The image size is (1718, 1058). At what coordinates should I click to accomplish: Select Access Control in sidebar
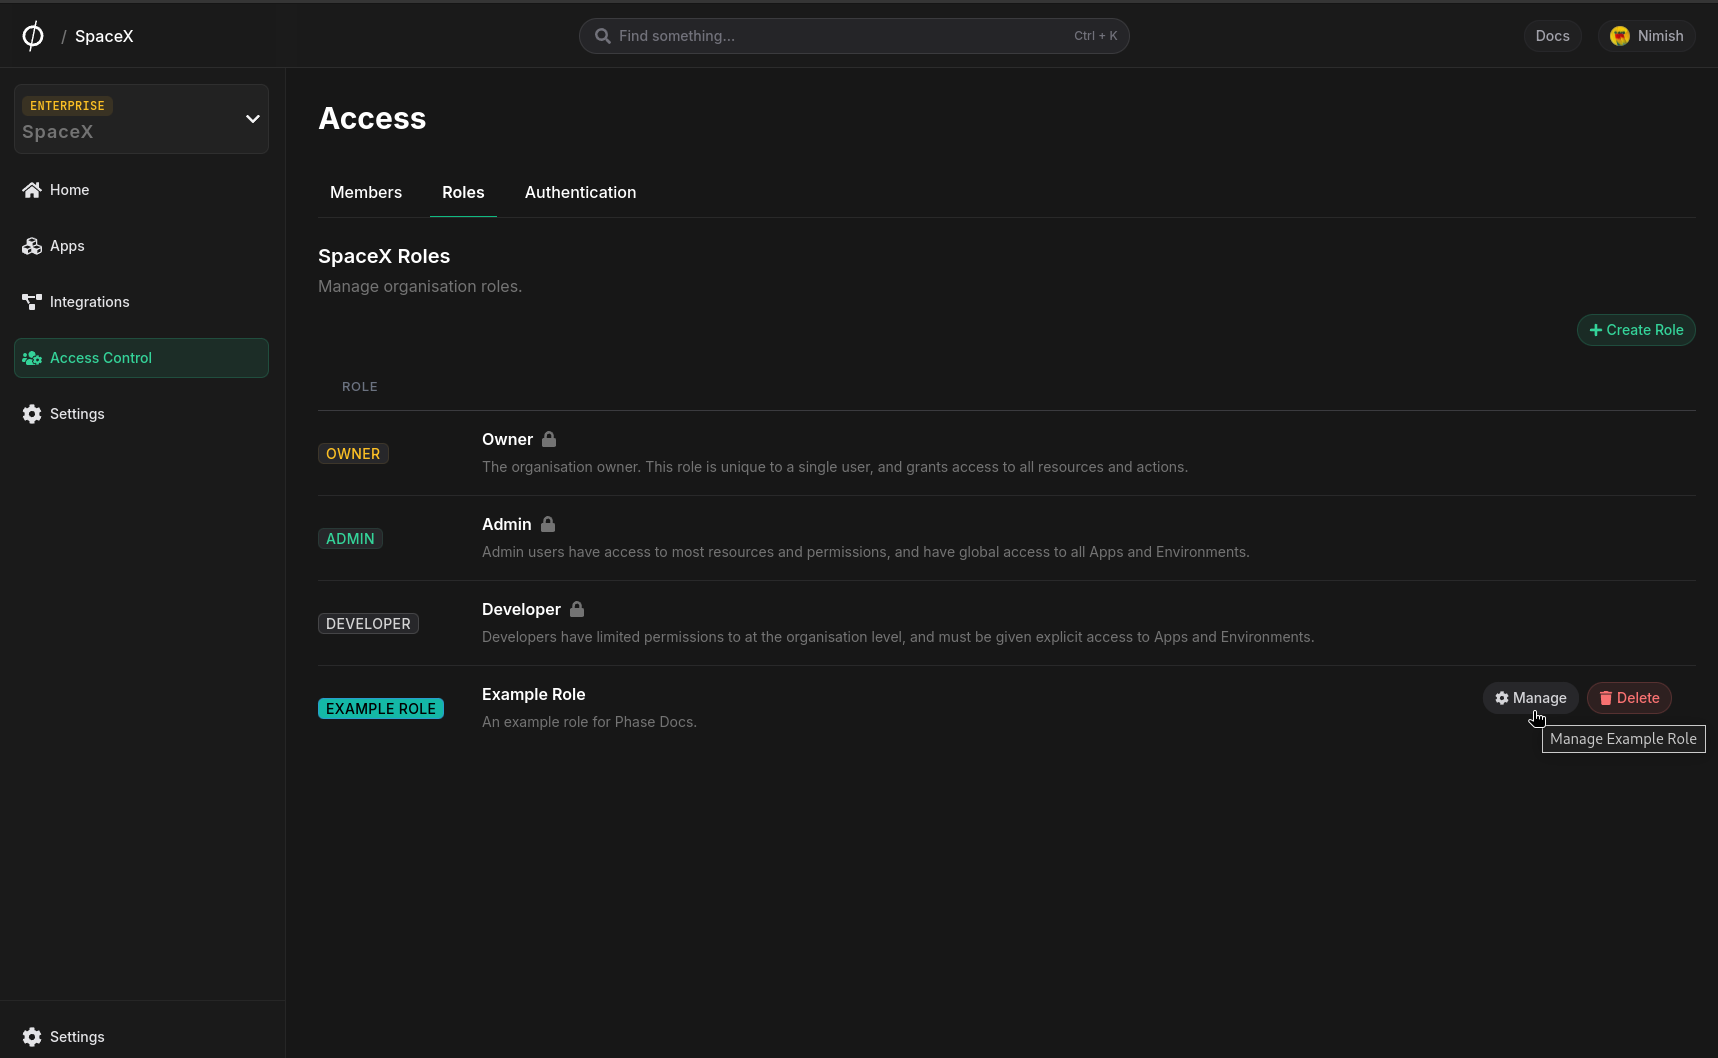coord(141,358)
